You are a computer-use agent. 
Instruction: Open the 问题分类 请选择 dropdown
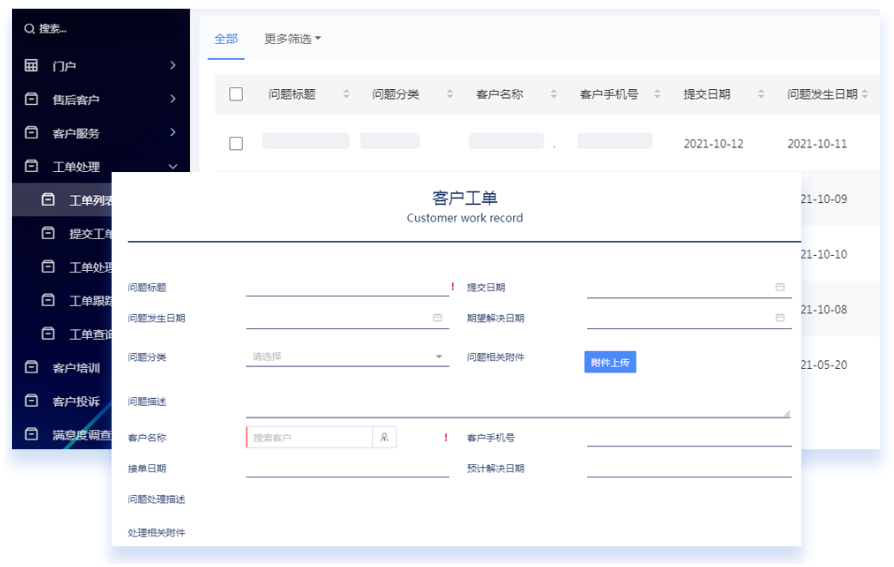(346, 357)
